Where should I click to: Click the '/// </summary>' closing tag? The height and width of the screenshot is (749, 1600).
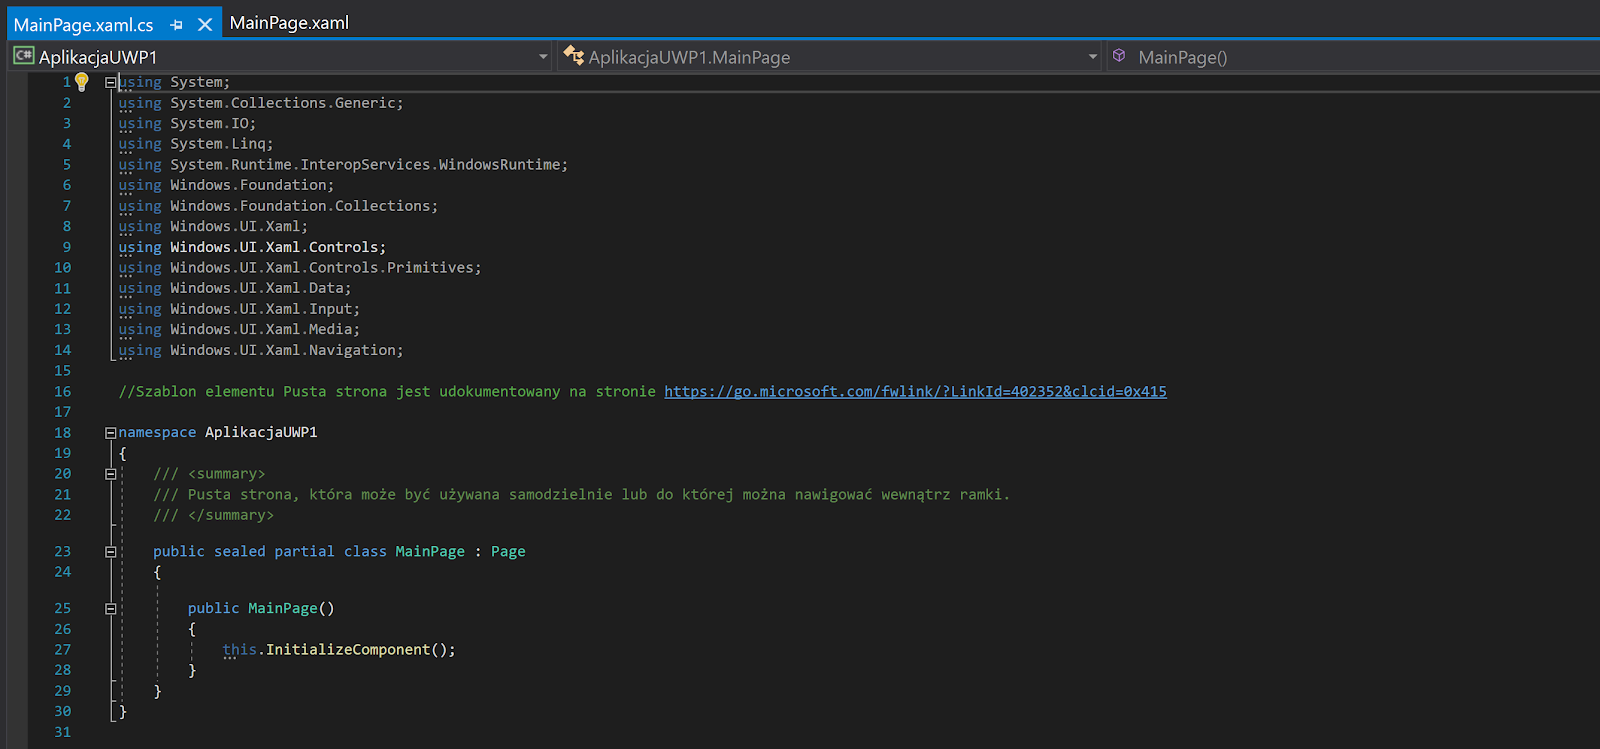[x=213, y=515]
